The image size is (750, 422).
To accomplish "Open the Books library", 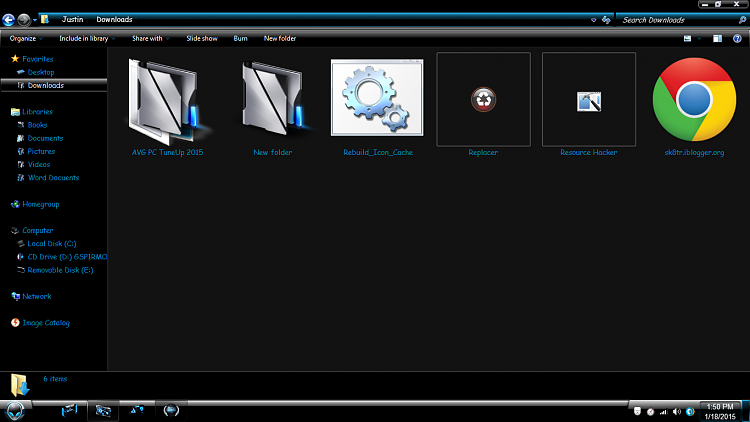I will pos(37,125).
